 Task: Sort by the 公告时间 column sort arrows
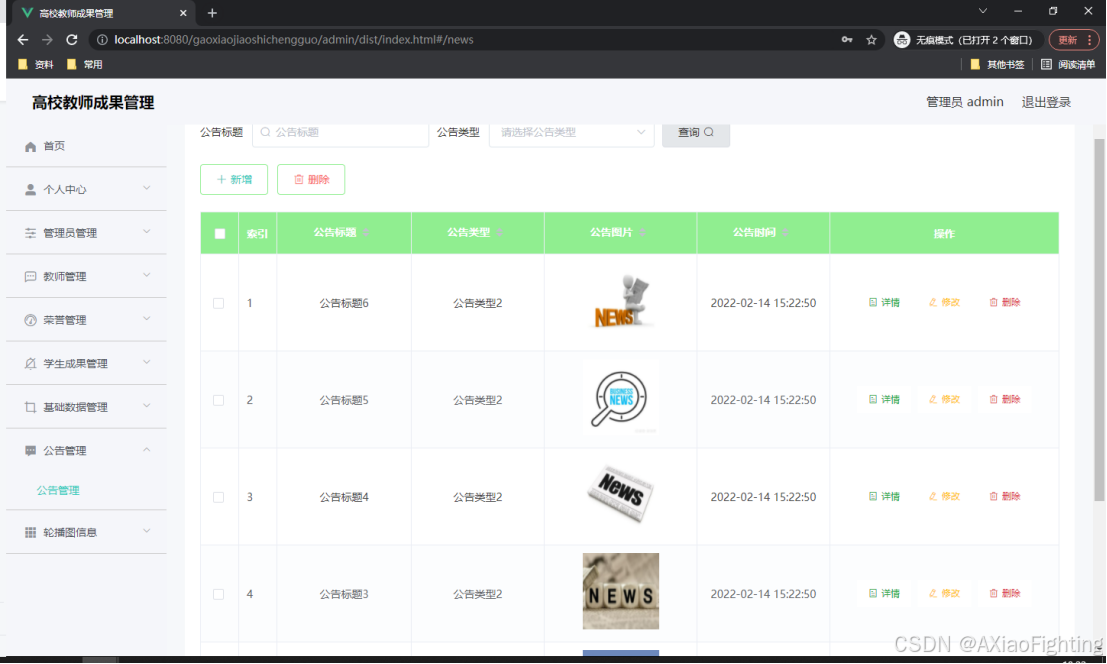point(785,233)
